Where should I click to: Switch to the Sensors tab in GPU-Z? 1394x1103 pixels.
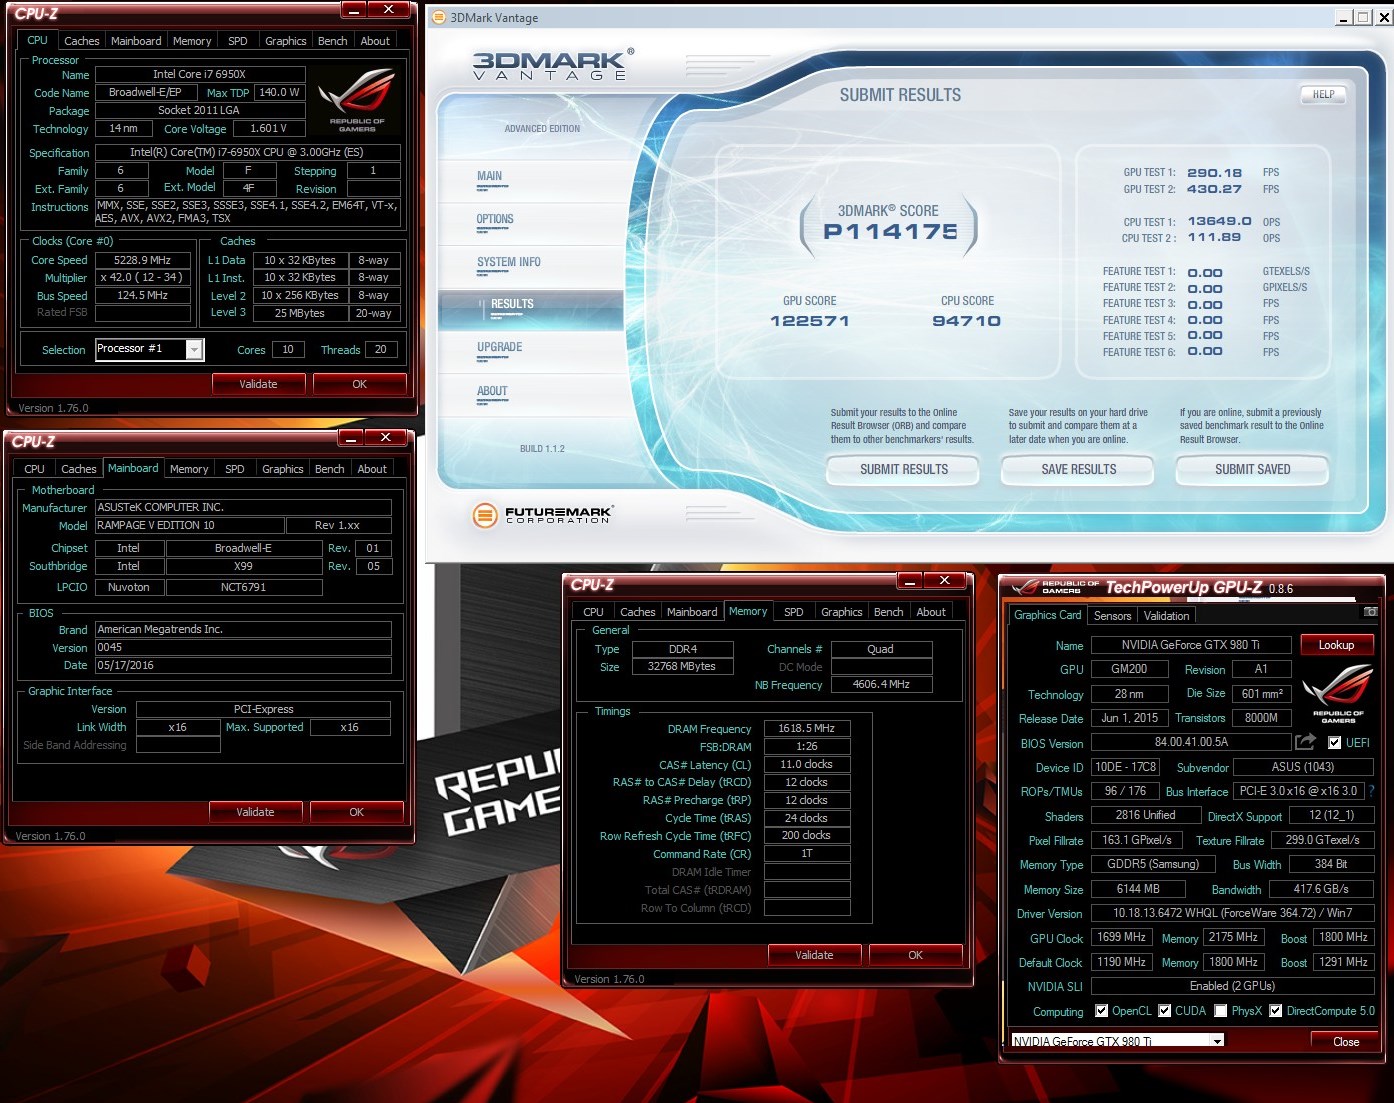pos(1112,616)
